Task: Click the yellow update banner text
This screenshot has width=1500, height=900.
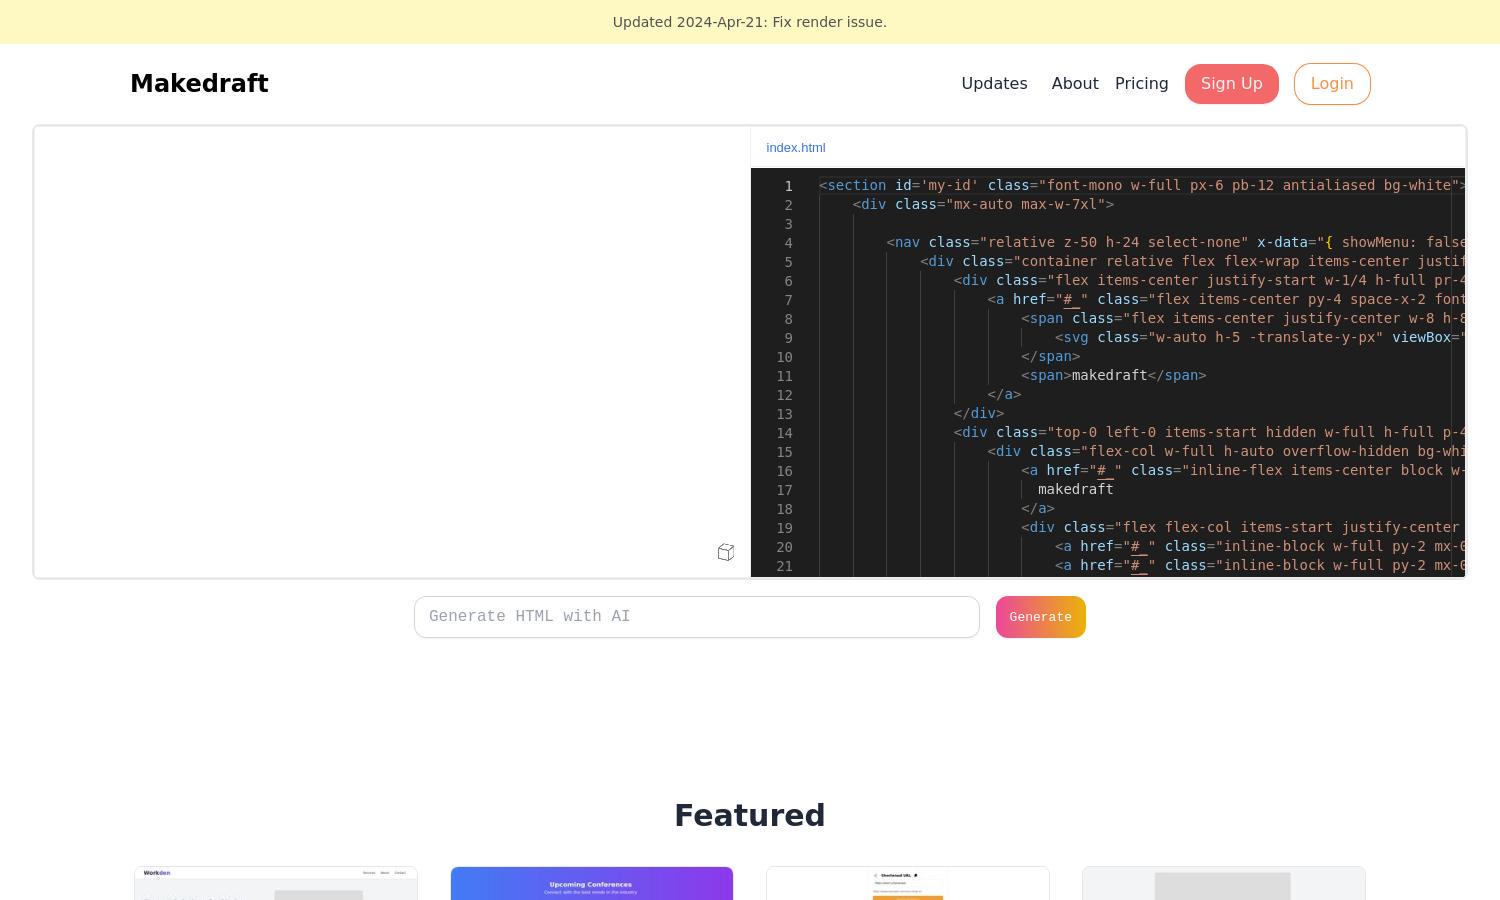Action: [x=750, y=22]
